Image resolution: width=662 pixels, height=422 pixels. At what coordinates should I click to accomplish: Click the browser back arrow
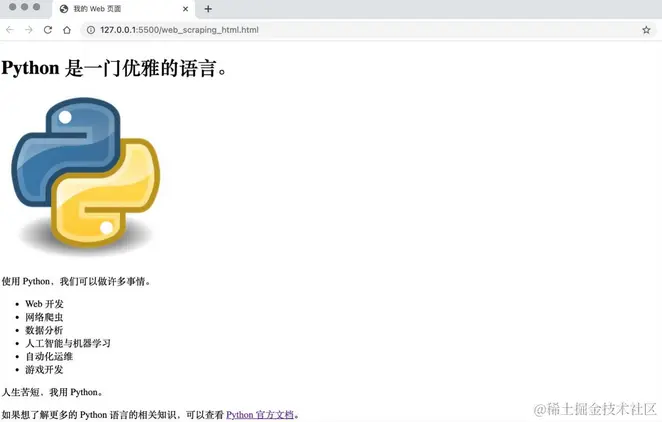click(x=10, y=30)
